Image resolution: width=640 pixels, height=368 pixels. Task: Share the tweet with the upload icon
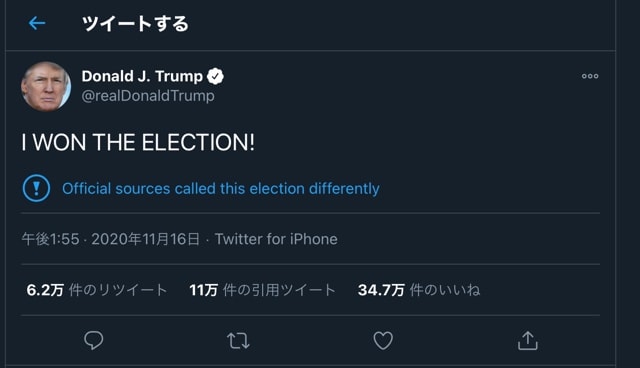point(527,340)
